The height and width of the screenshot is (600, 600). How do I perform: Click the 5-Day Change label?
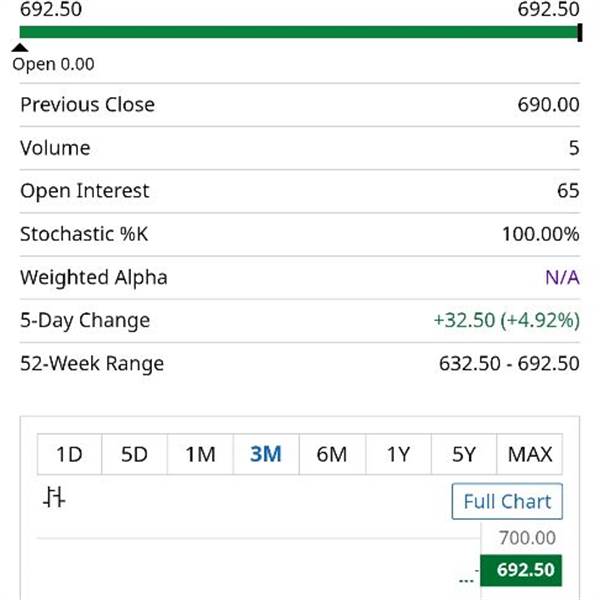click(85, 321)
